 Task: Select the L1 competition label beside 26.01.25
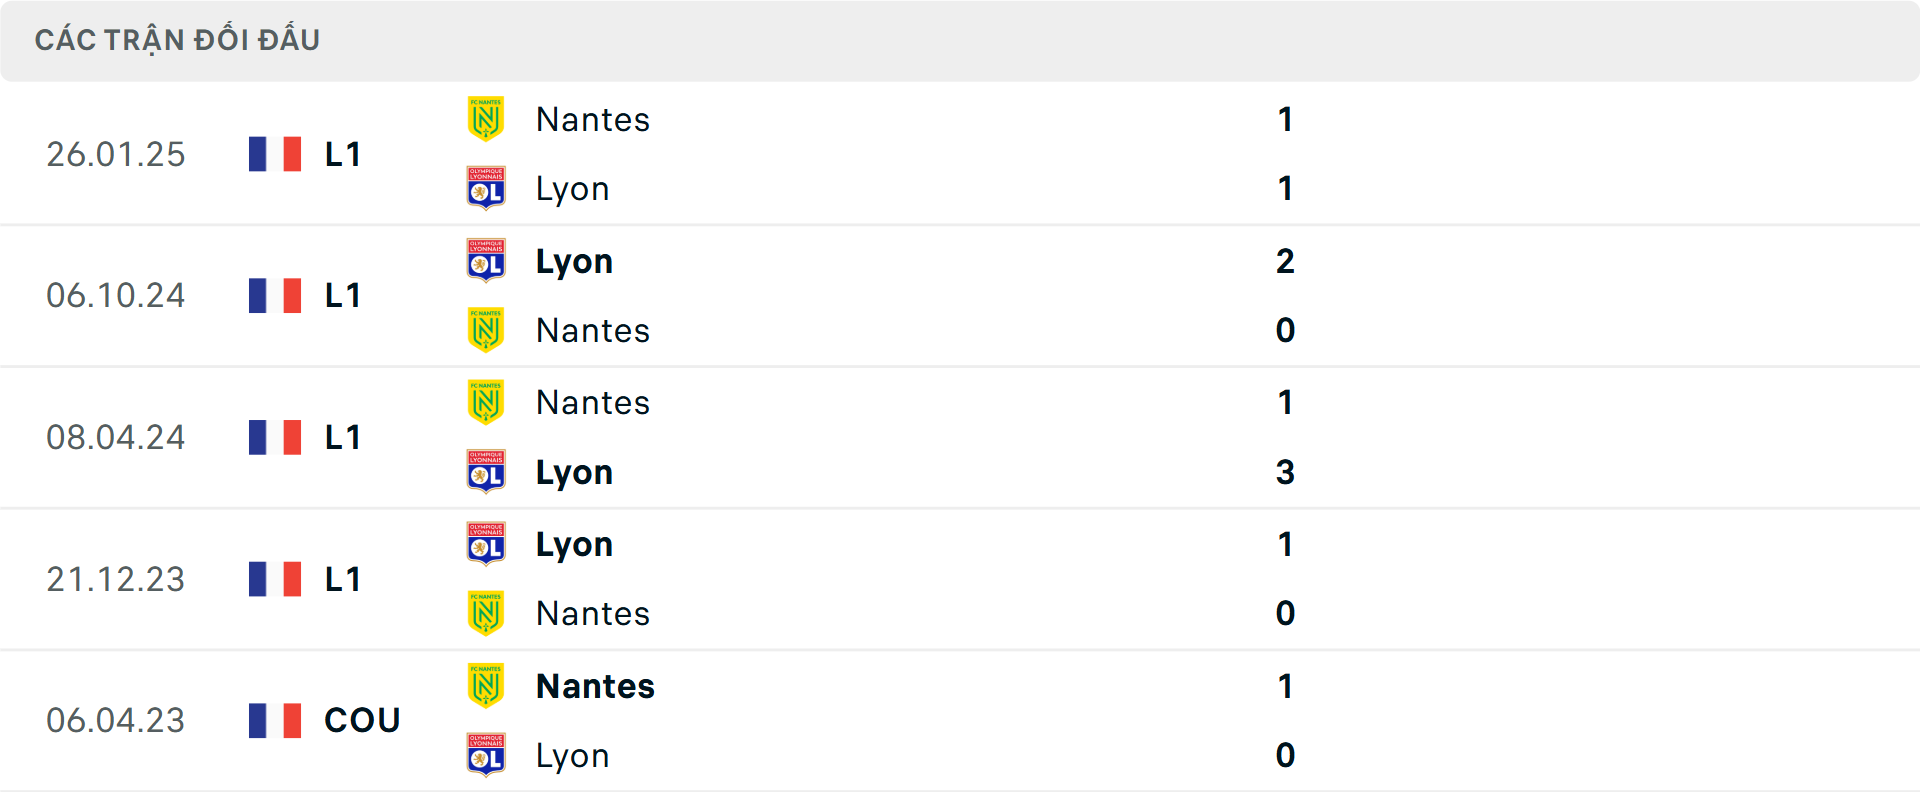[341, 153]
